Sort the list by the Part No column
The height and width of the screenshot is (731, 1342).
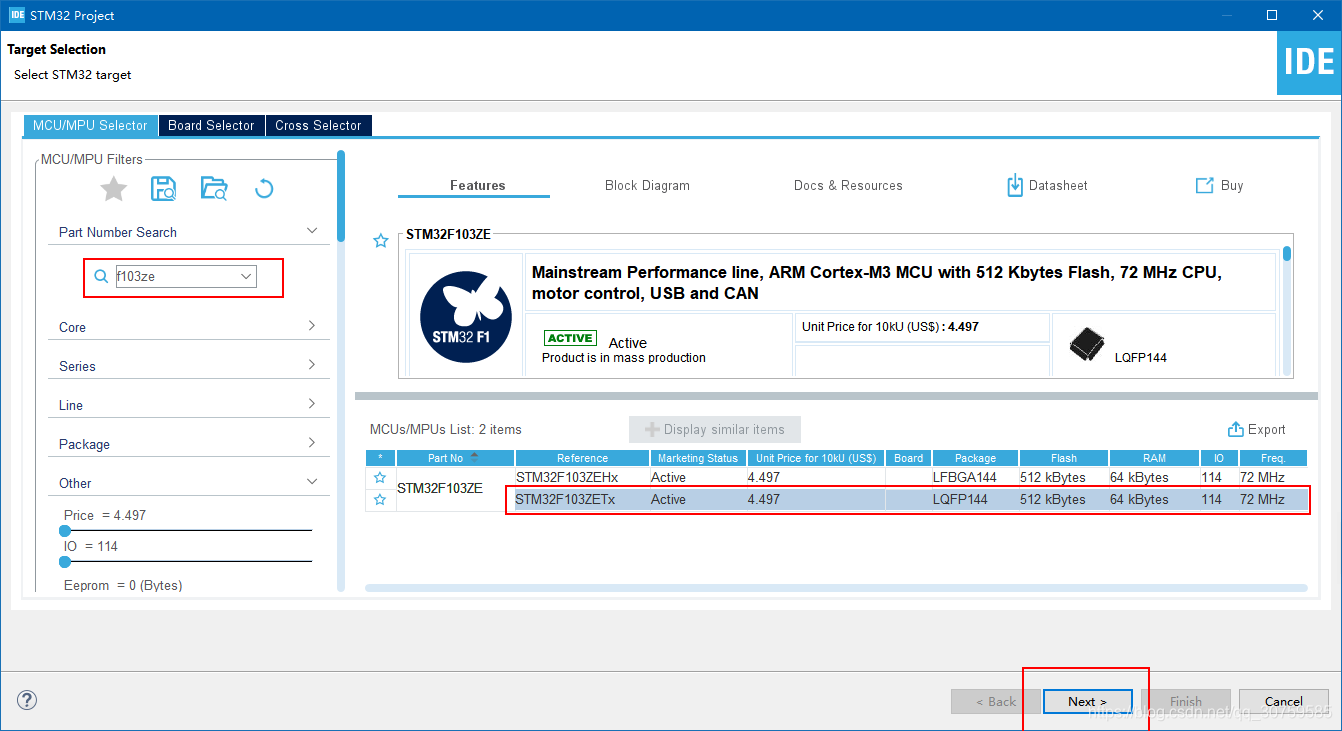(x=455, y=458)
